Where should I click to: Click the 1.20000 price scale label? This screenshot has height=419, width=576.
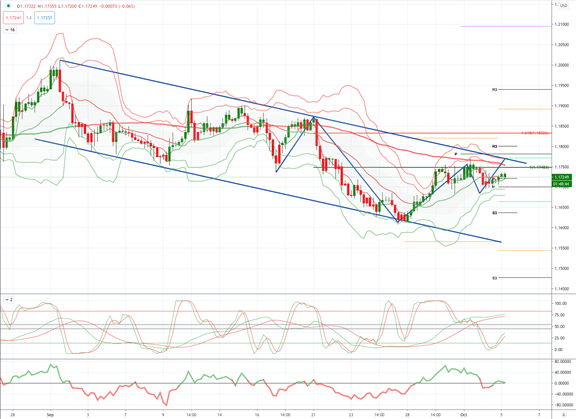[562, 65]
